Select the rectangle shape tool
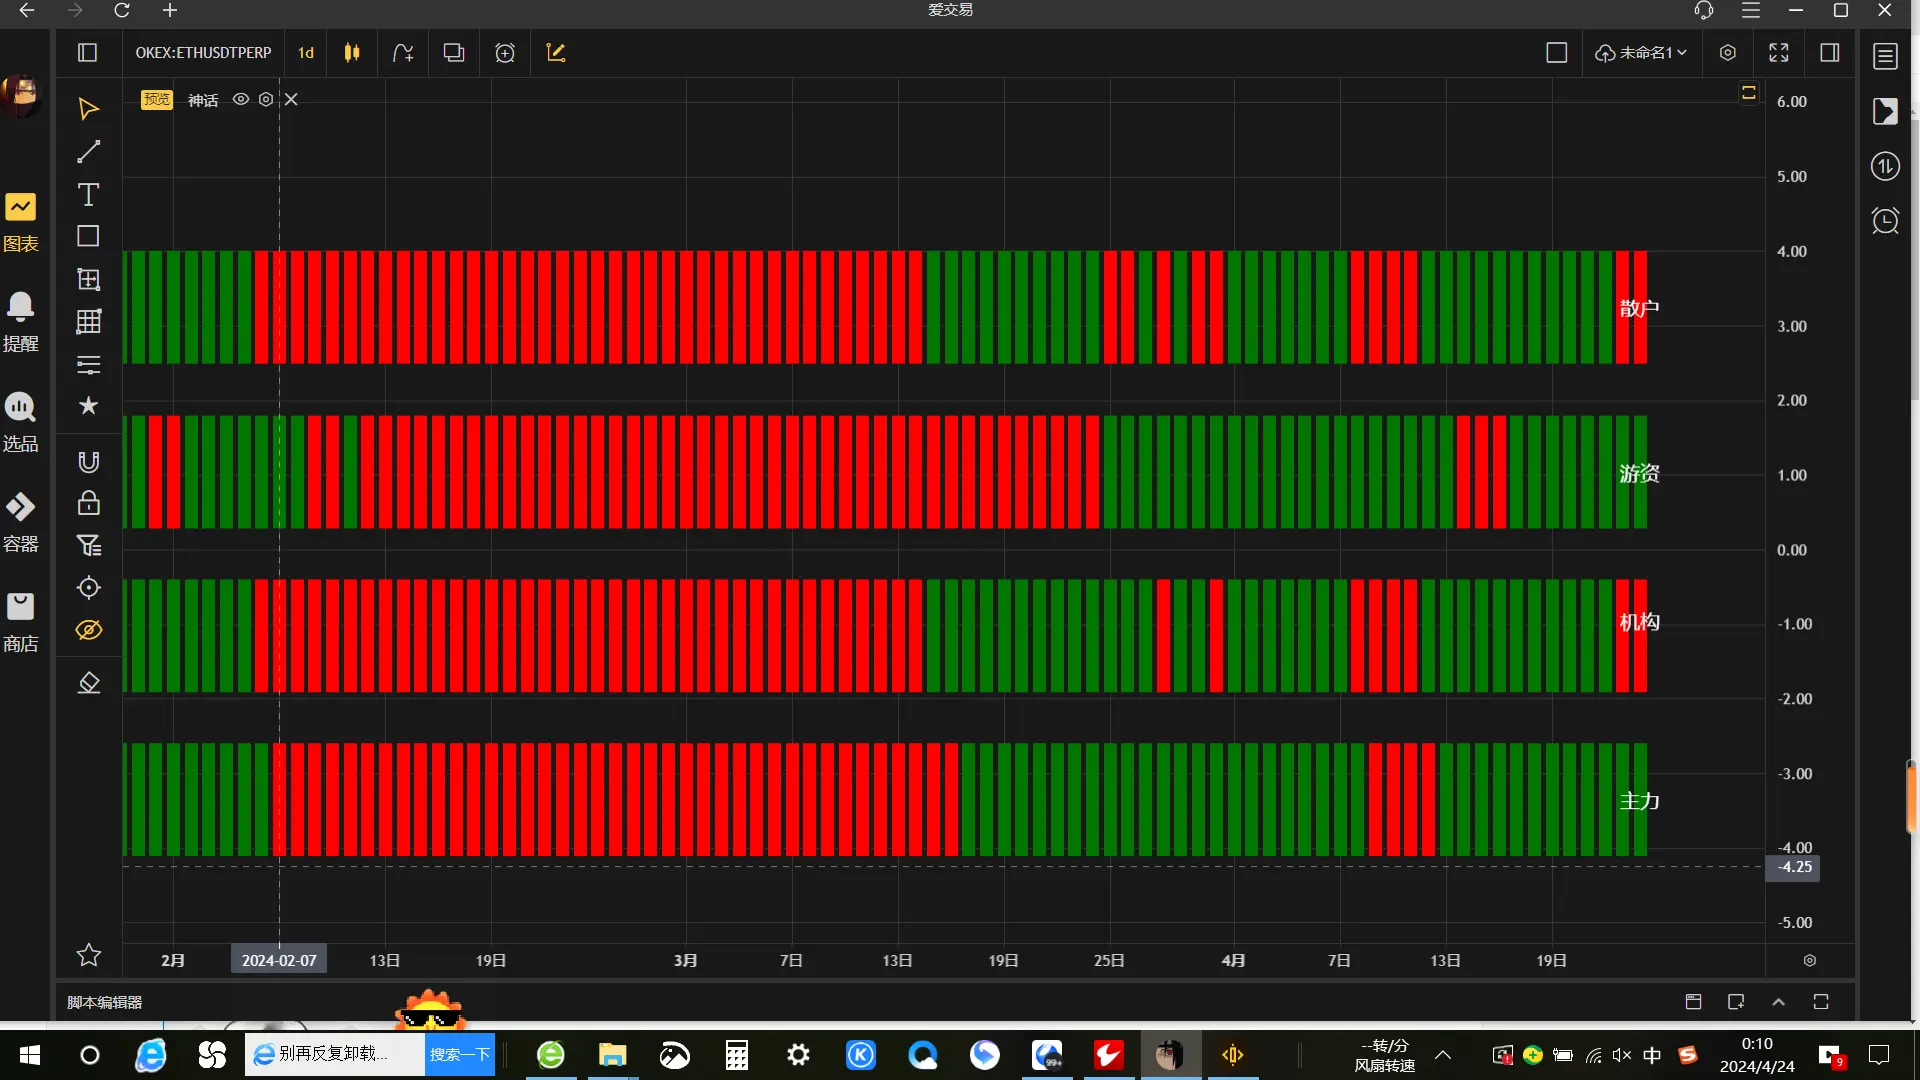This screenshot has height=1080, width=1920. click(x=88, y=236)
